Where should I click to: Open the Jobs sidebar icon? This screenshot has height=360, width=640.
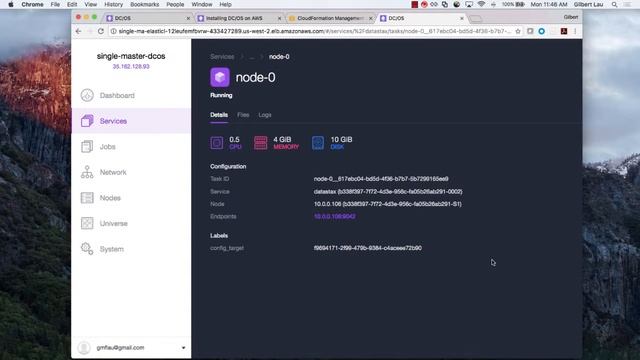(x=87, y=147)
